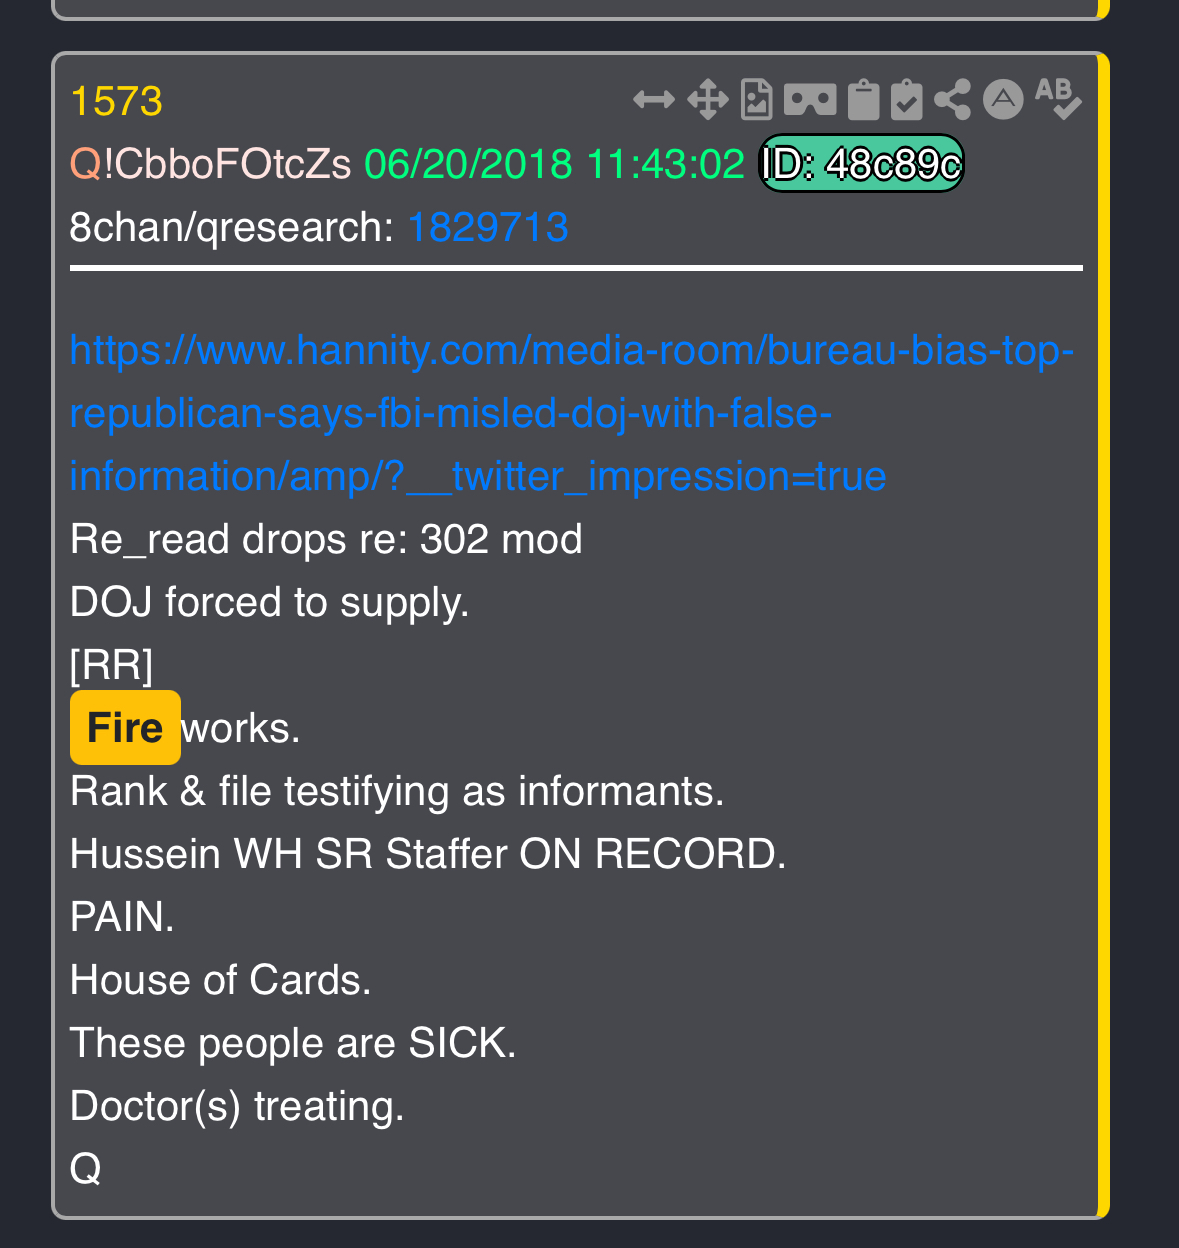Click the AB spell check icon
The image size is (1179, 1248).
pos(1058,99)
